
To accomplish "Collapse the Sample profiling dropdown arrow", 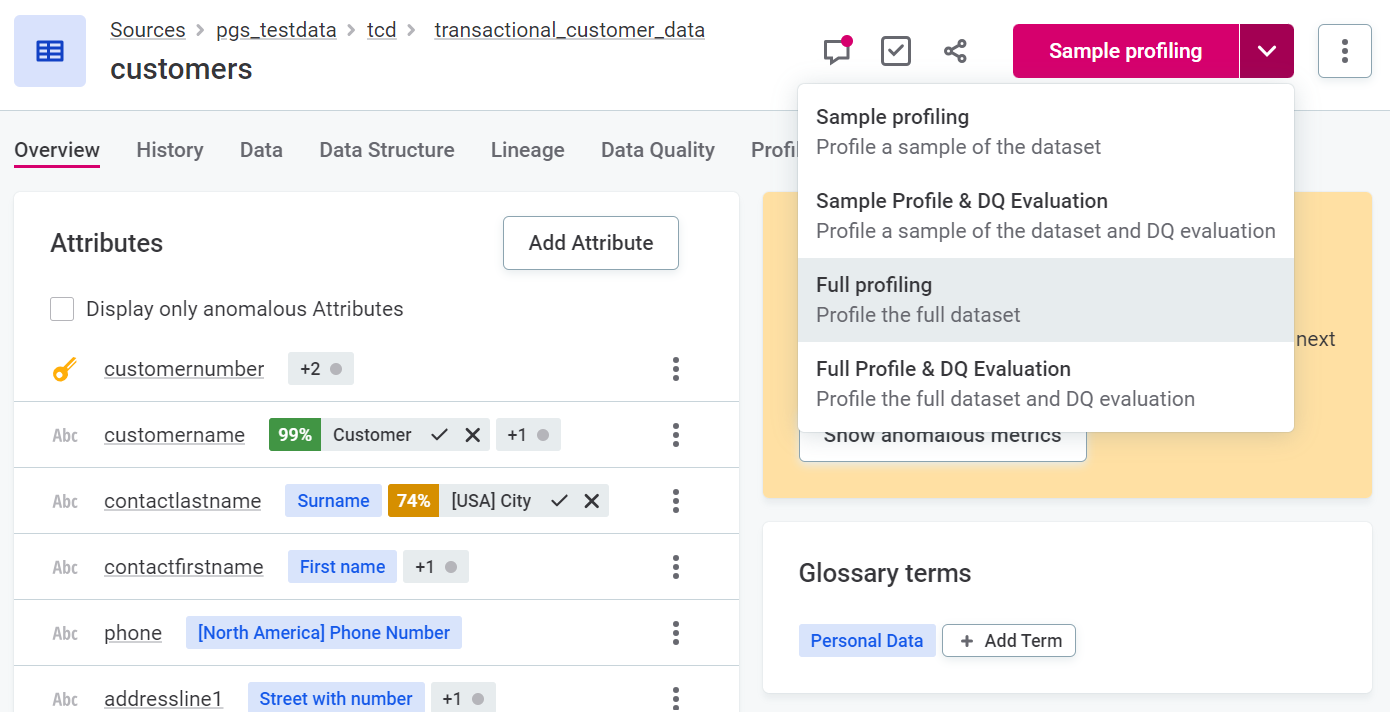I will tap(1266, 51).
